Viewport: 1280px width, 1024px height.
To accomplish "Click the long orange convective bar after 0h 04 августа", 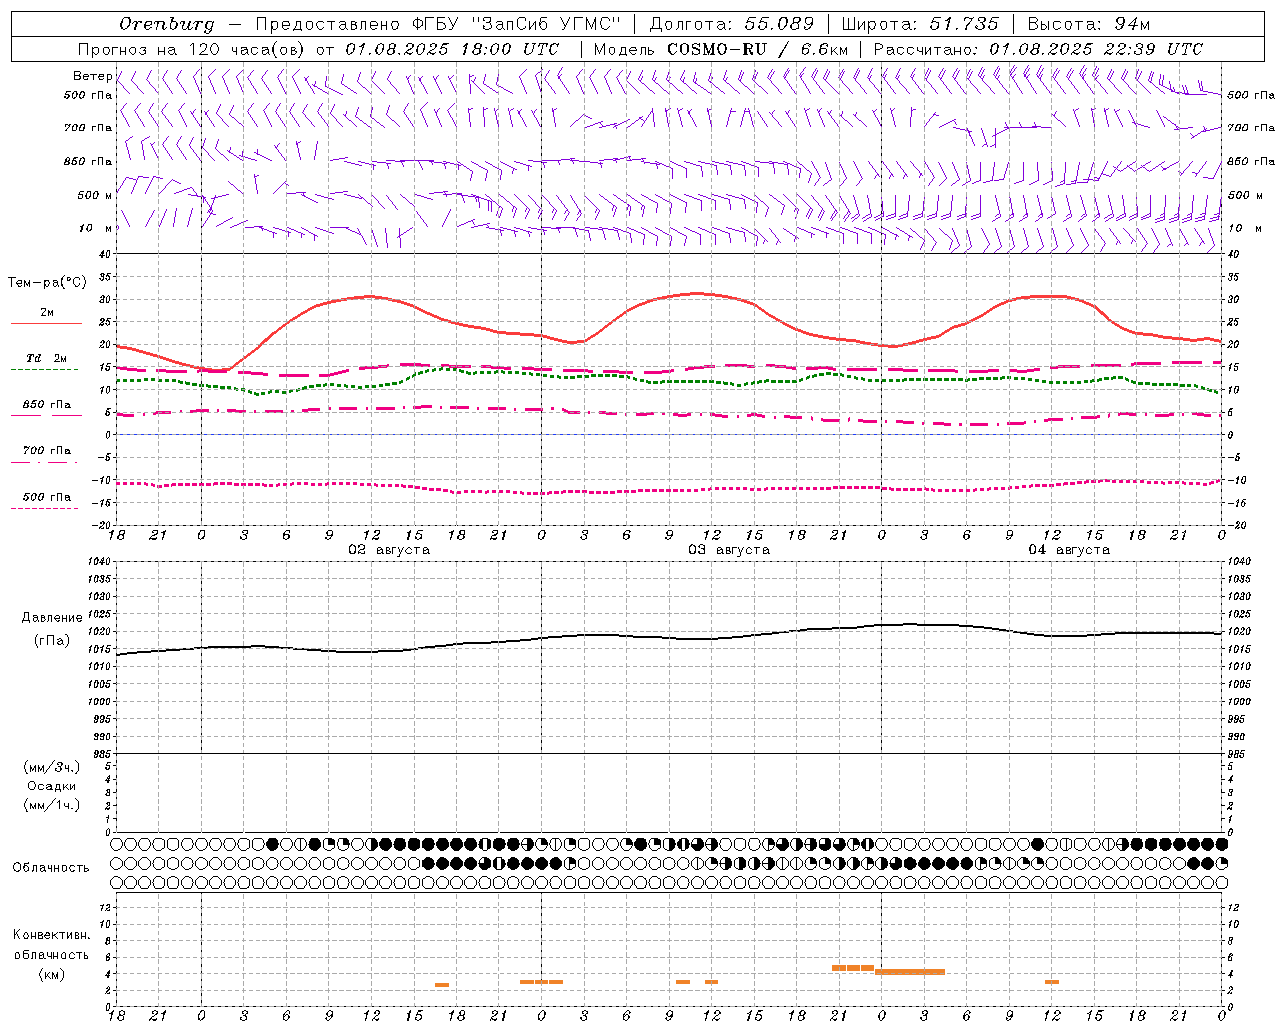I will [910, 972].
